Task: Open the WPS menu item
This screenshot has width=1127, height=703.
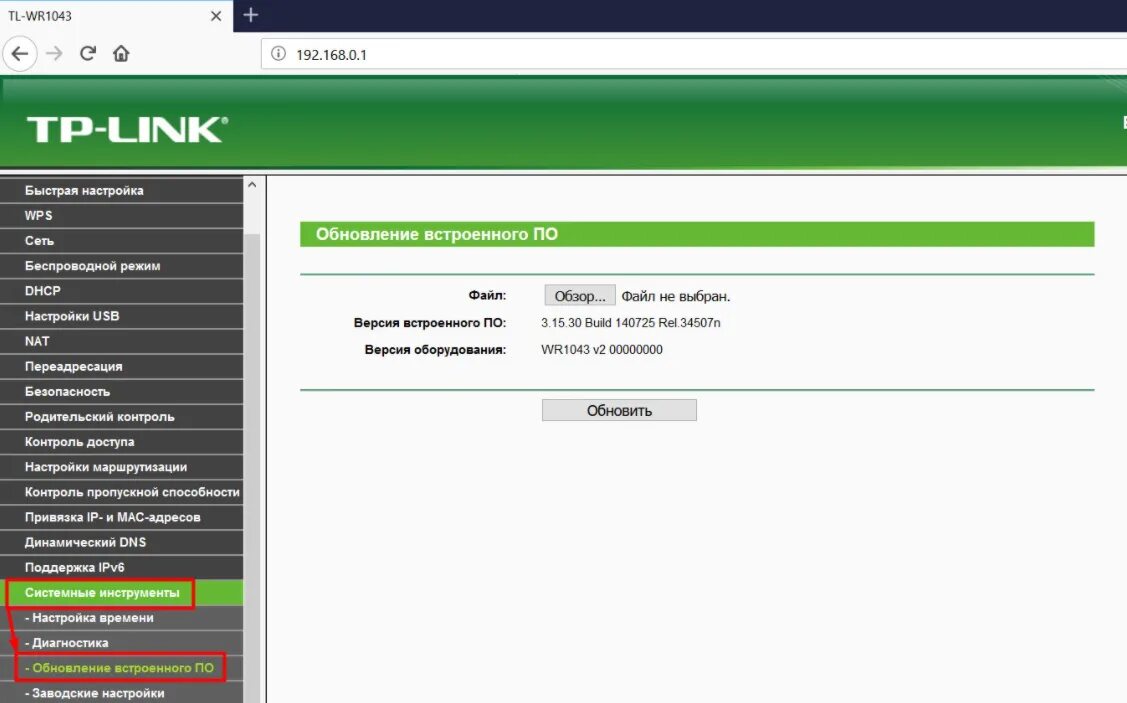Action: [121, 216]
